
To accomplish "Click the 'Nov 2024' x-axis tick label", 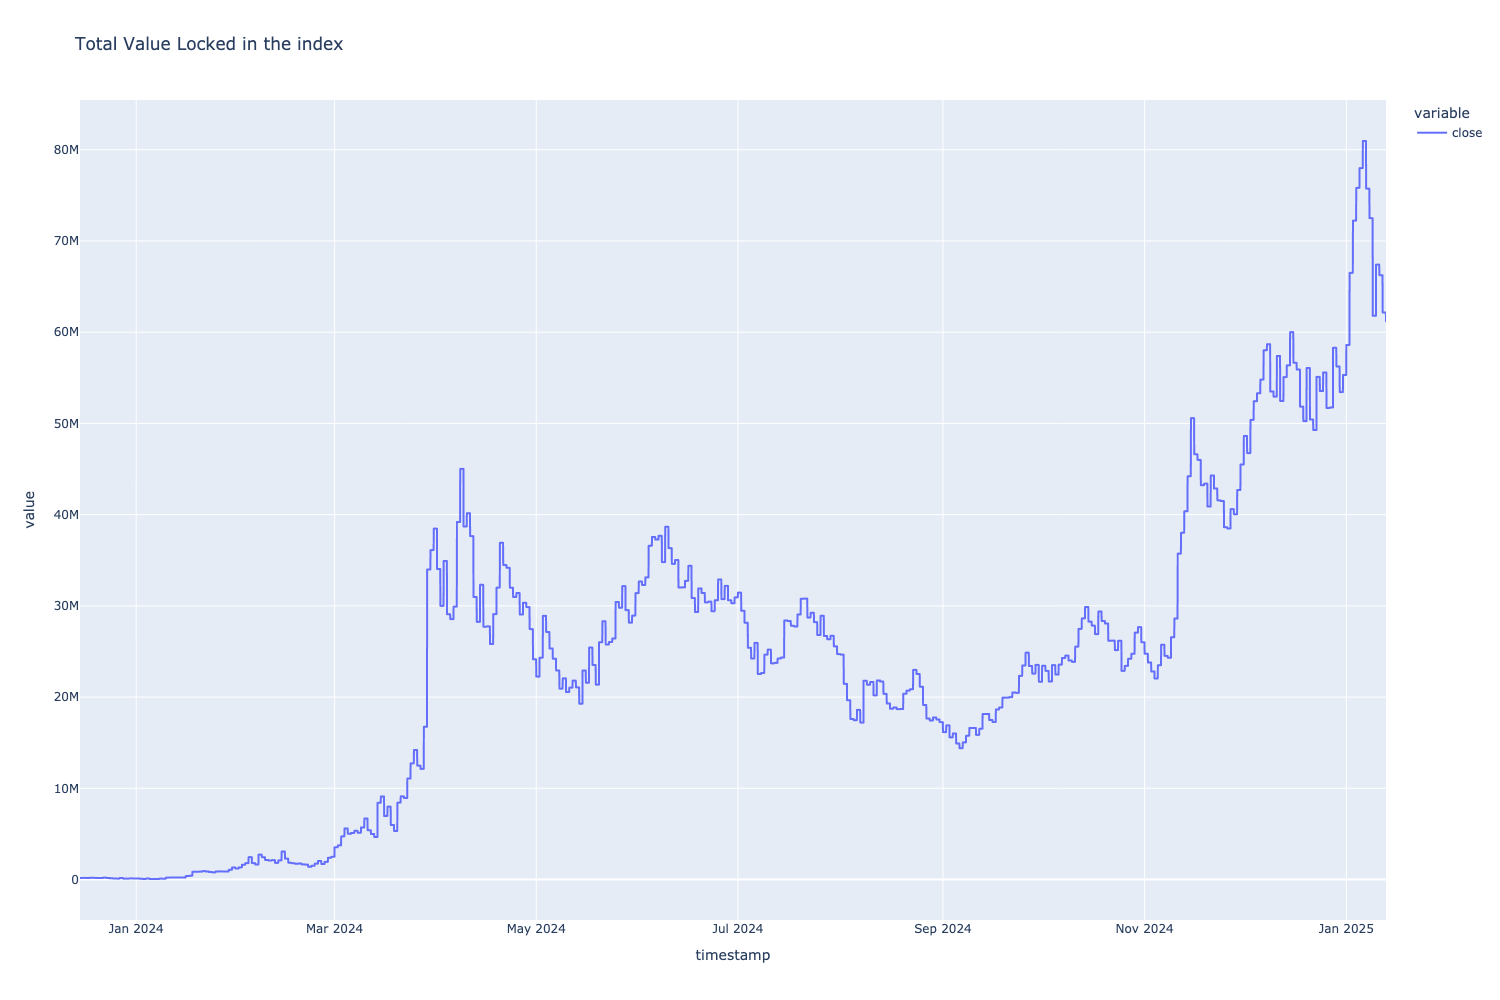I will 1145,929.
